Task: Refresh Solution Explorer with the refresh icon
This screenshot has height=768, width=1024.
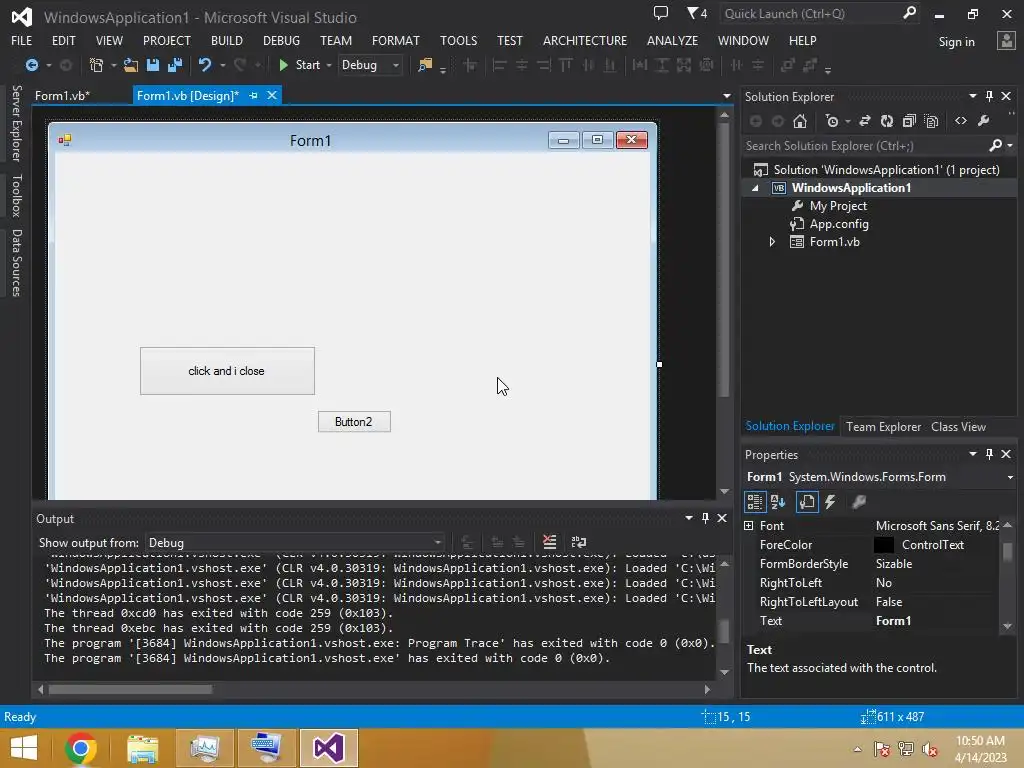Action: tap(887, 121)
